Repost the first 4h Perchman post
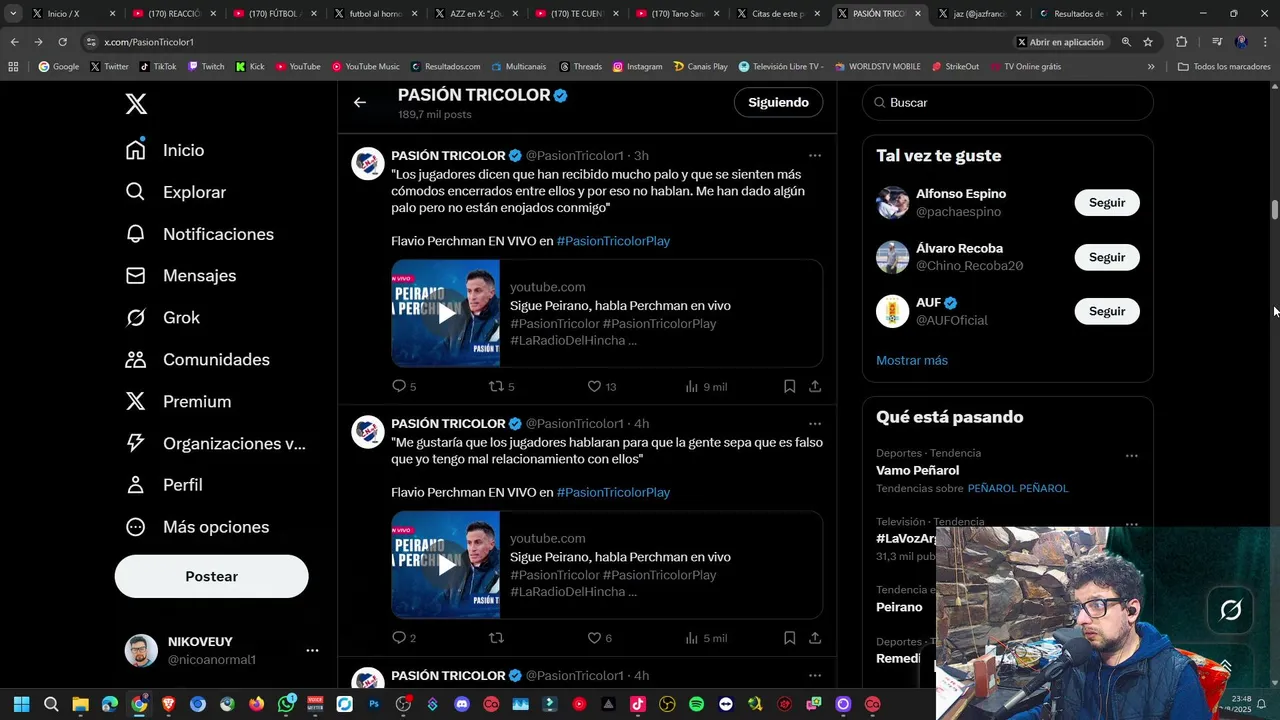This screenshot has height=720, width=1280. (x=496, y=637)
